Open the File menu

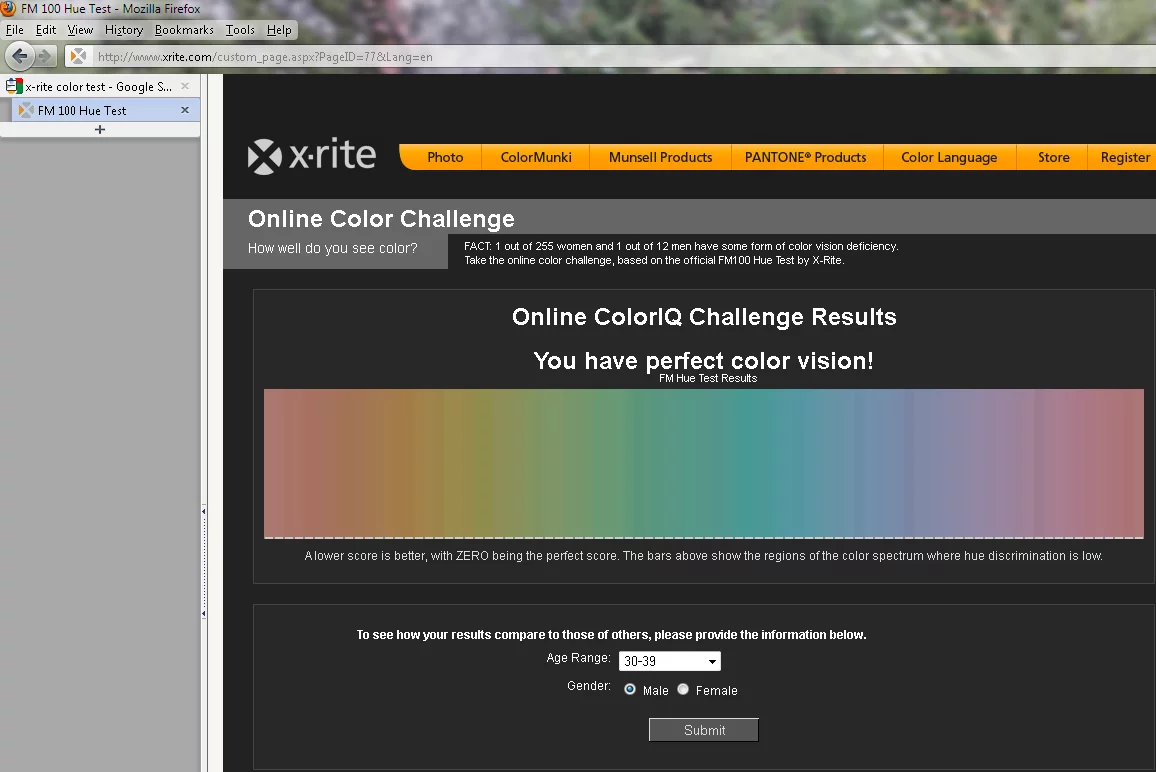[15, 29]
